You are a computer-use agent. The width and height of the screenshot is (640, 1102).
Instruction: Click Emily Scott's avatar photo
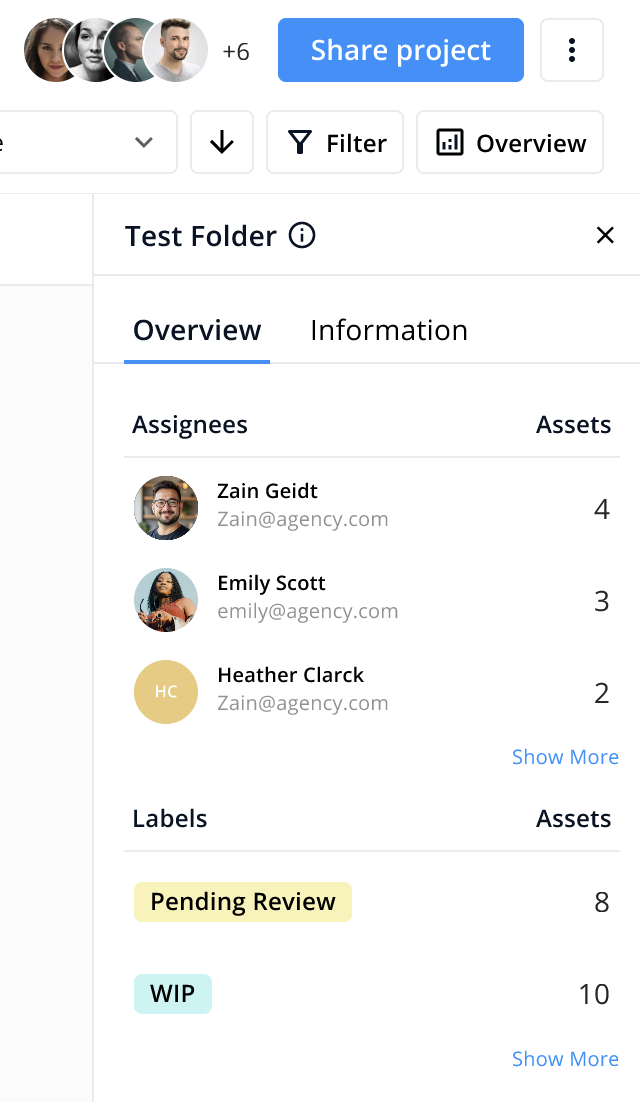point(166,600)
